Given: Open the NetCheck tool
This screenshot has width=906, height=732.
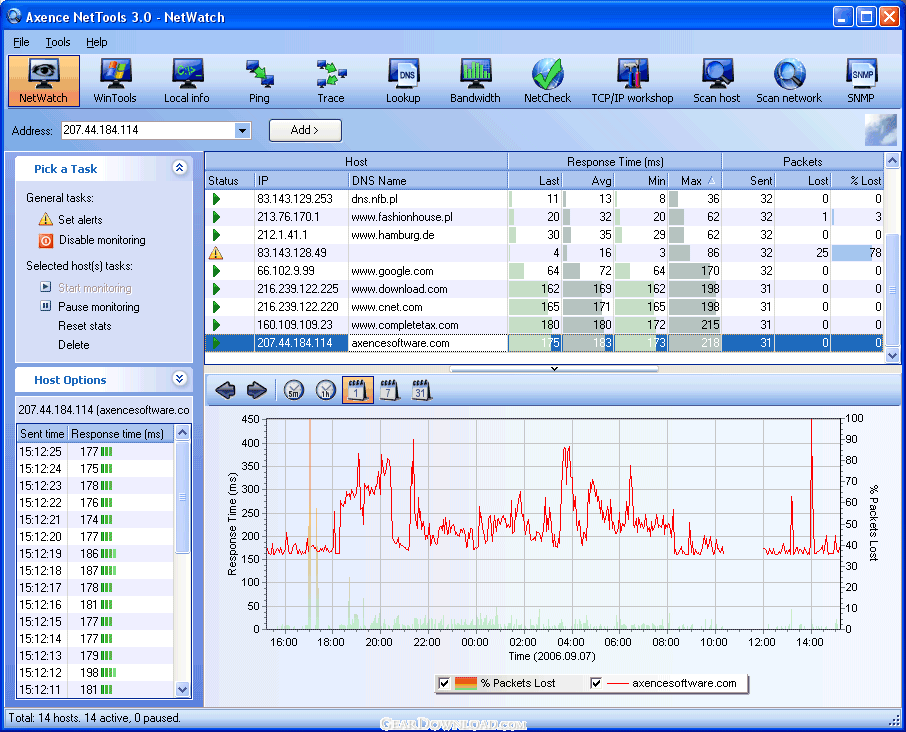Looking at the screenshot, I should point(547,81).
